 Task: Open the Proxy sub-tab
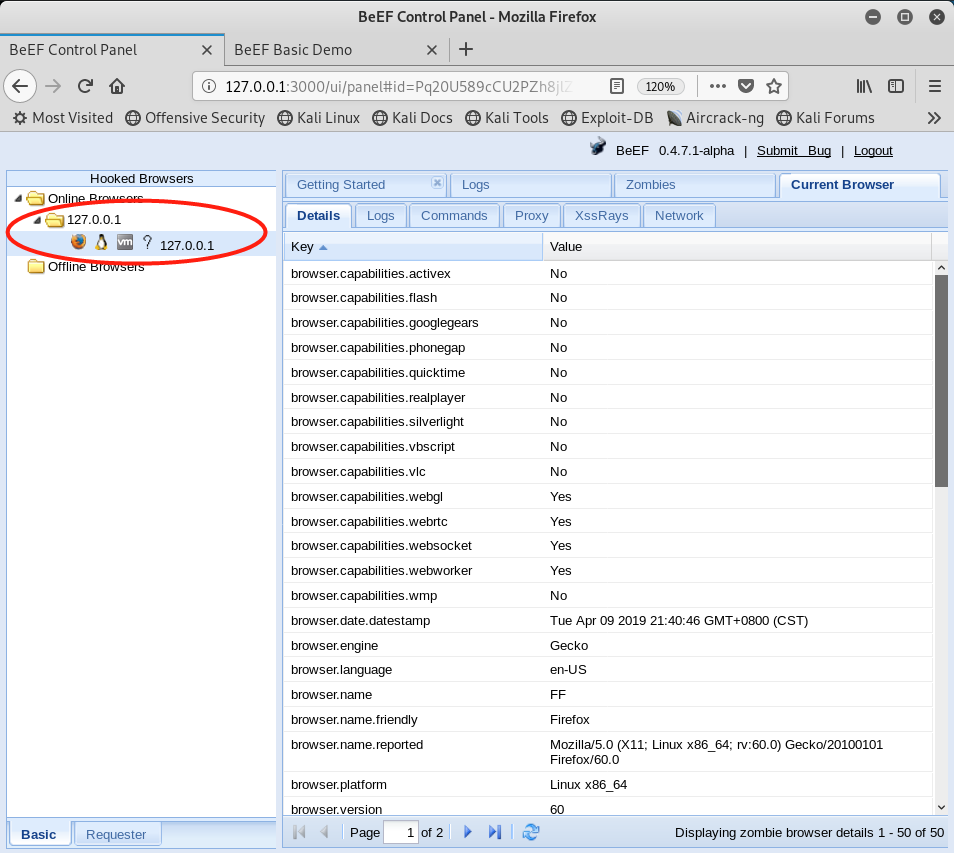pyautogui.click(x=531, y=216)
